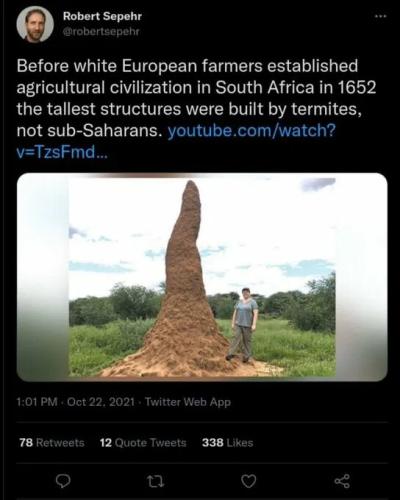Open the Twitter Web App source label
The width and height of the screenshot is (400, 500).
pyautogui.click(x=188, y=402)
